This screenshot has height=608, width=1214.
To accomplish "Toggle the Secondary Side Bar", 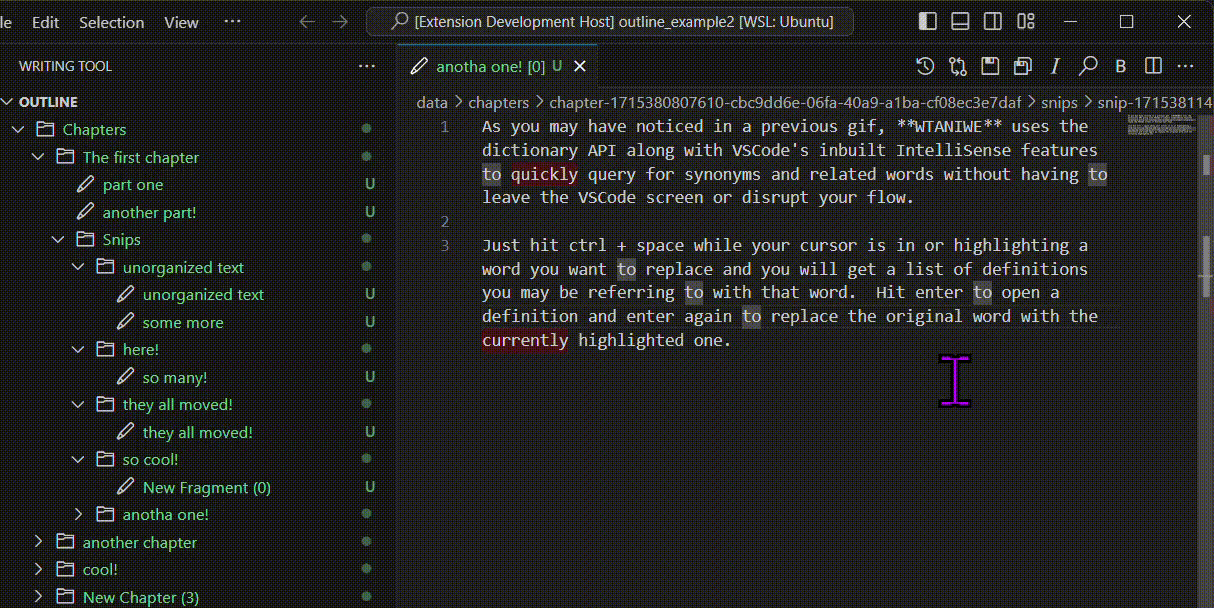I will click(992, 21).
